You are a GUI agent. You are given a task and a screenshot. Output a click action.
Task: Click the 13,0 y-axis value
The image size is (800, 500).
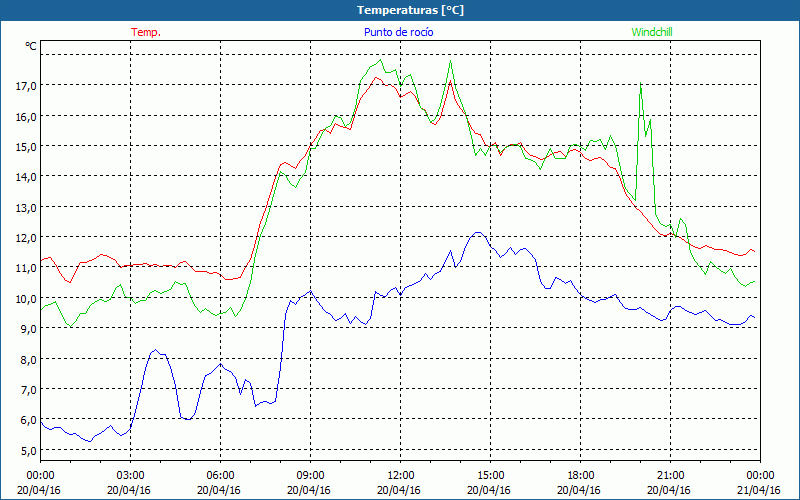27,208
